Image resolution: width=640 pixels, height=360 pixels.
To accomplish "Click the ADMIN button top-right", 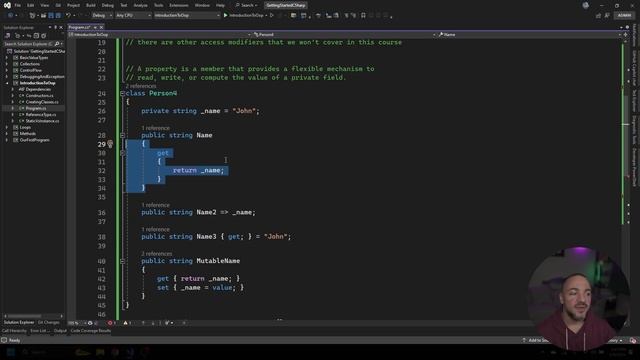I will 624,15.
